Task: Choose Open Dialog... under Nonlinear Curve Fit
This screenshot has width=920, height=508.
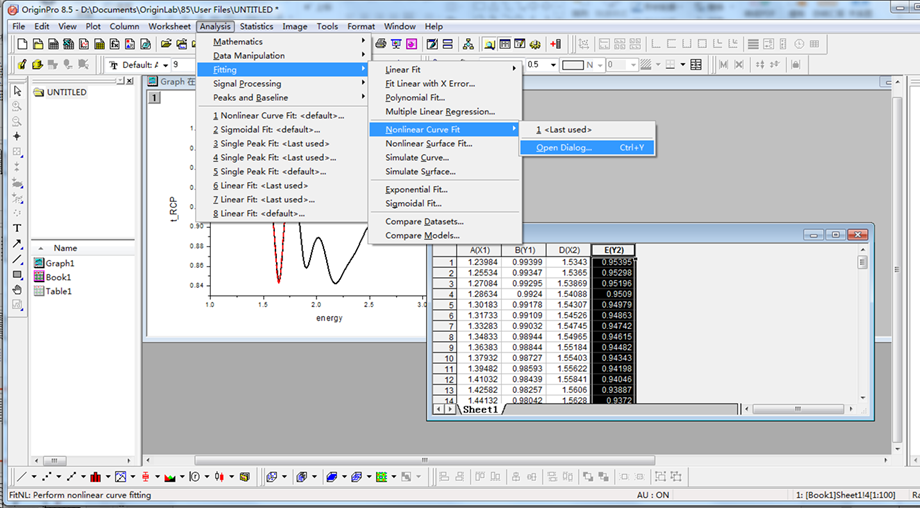Action: coord(587,148)
